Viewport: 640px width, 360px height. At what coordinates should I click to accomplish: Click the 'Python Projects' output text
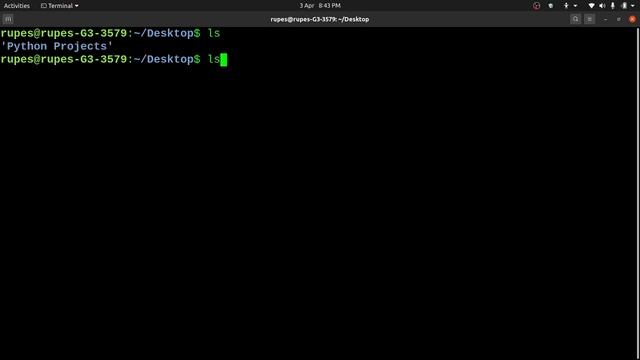(57, 46)
